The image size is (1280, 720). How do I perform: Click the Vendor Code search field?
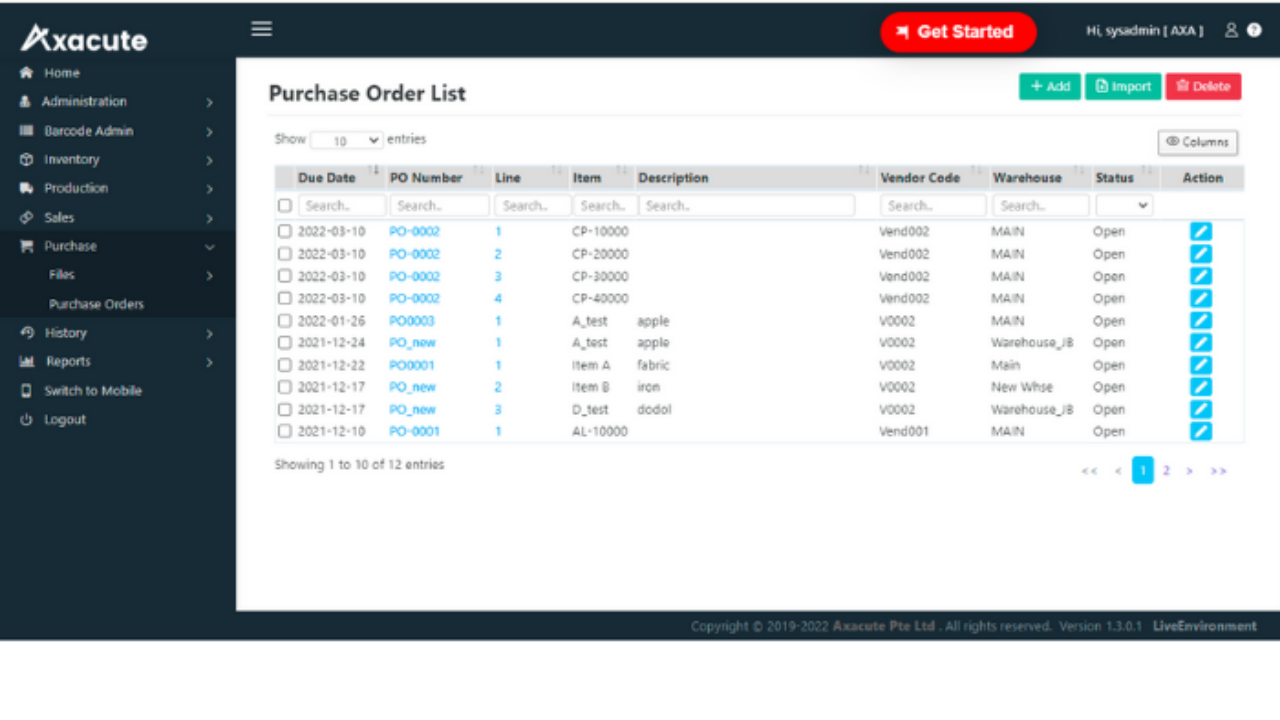933,205
